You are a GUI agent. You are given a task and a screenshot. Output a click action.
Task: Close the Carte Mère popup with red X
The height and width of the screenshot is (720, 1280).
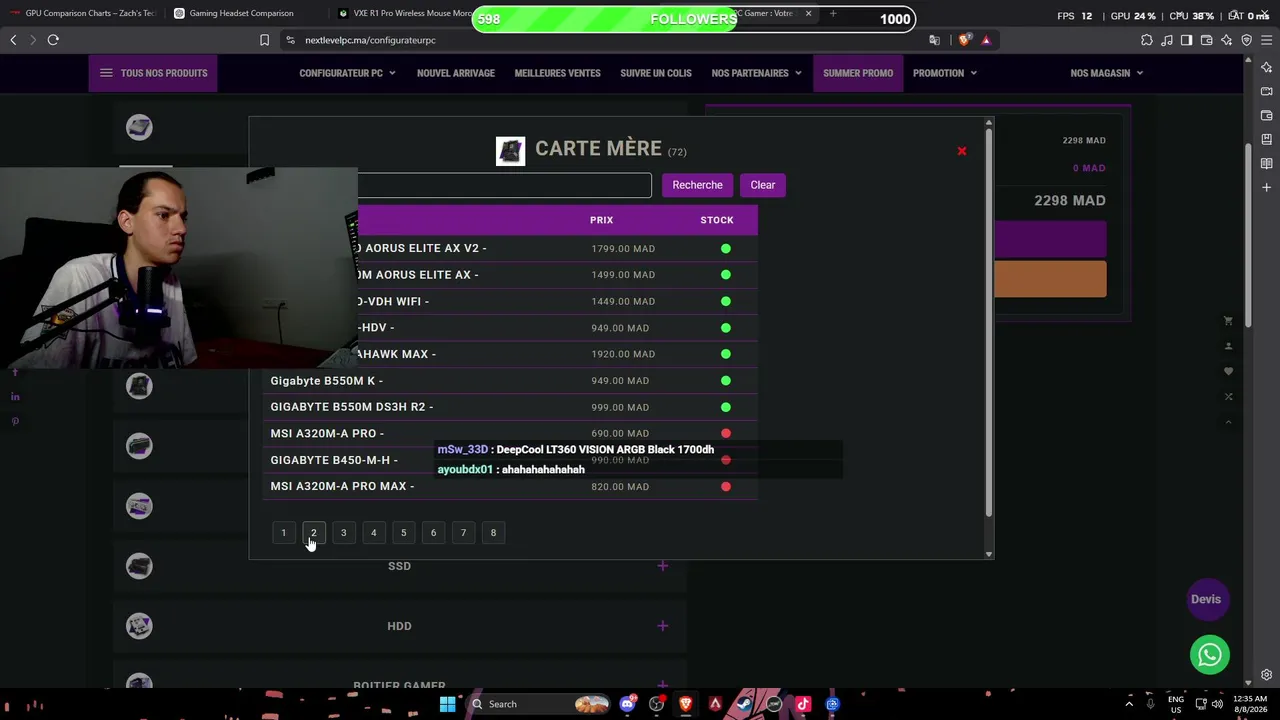click(962, 152)
